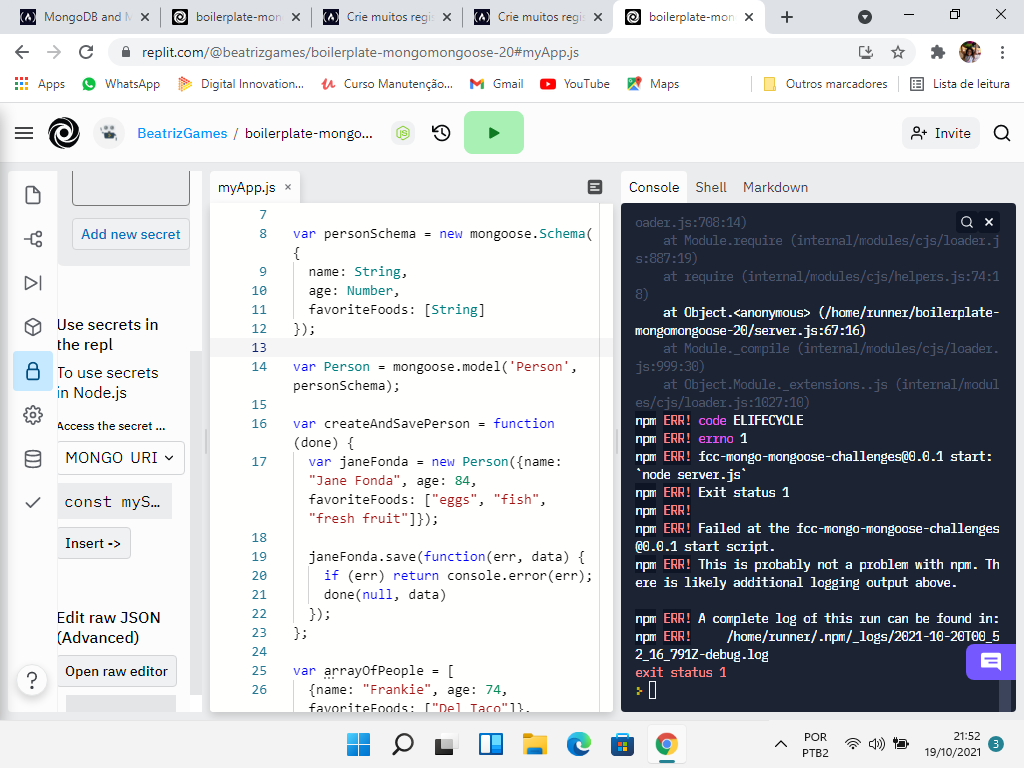The image size is (1024, 768).
Task: Open the version control sidebar panel
Action: click(33, 239)
